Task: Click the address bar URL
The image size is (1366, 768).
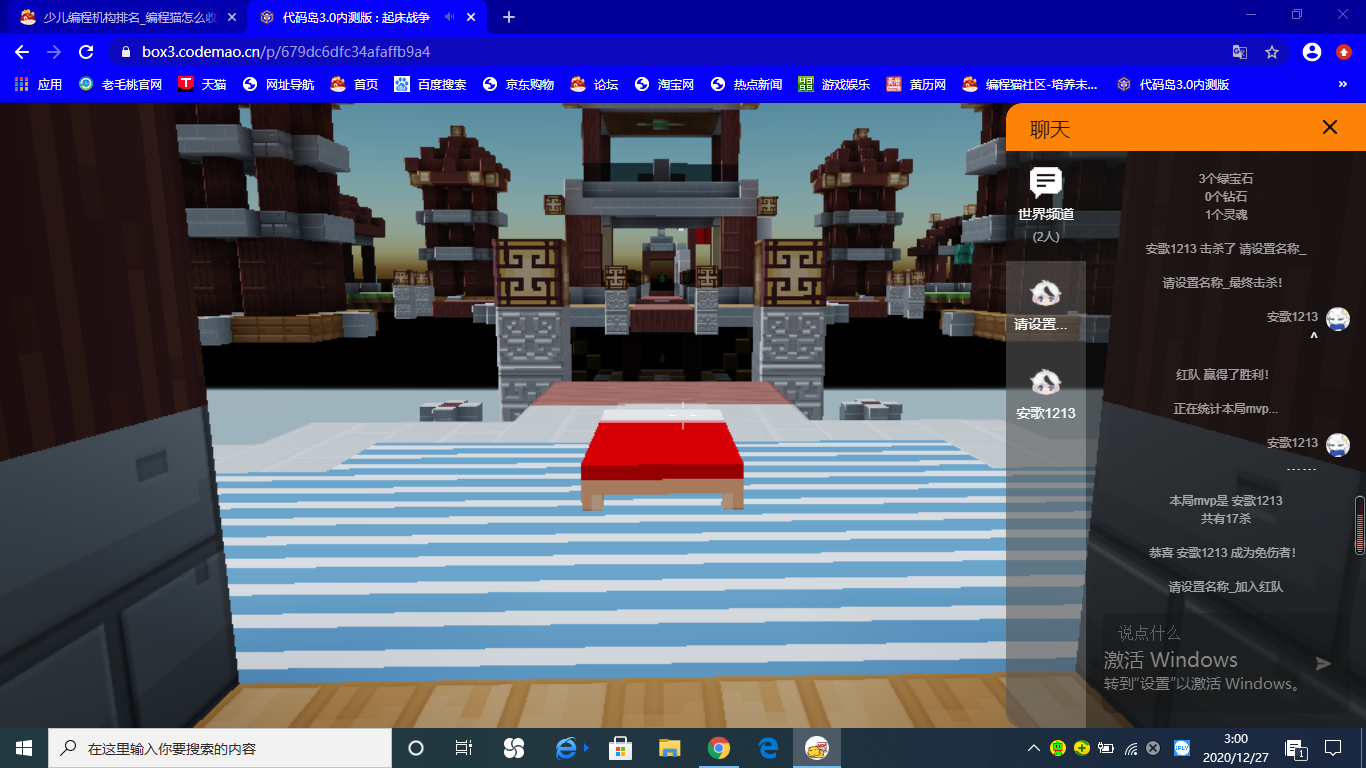Action: 286,52
